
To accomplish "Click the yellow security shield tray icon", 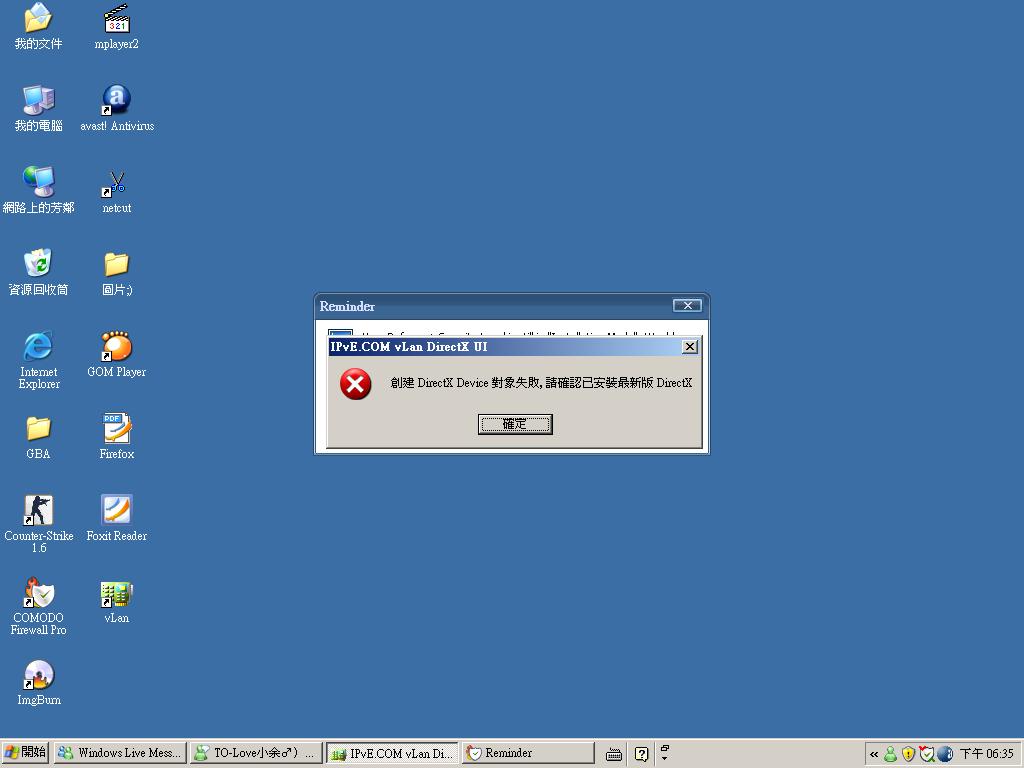I will (908, 754).
